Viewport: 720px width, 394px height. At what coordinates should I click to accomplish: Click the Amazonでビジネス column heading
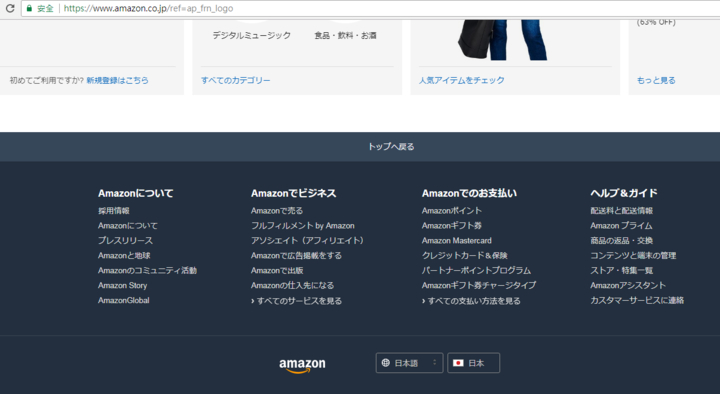pos(293,193)
